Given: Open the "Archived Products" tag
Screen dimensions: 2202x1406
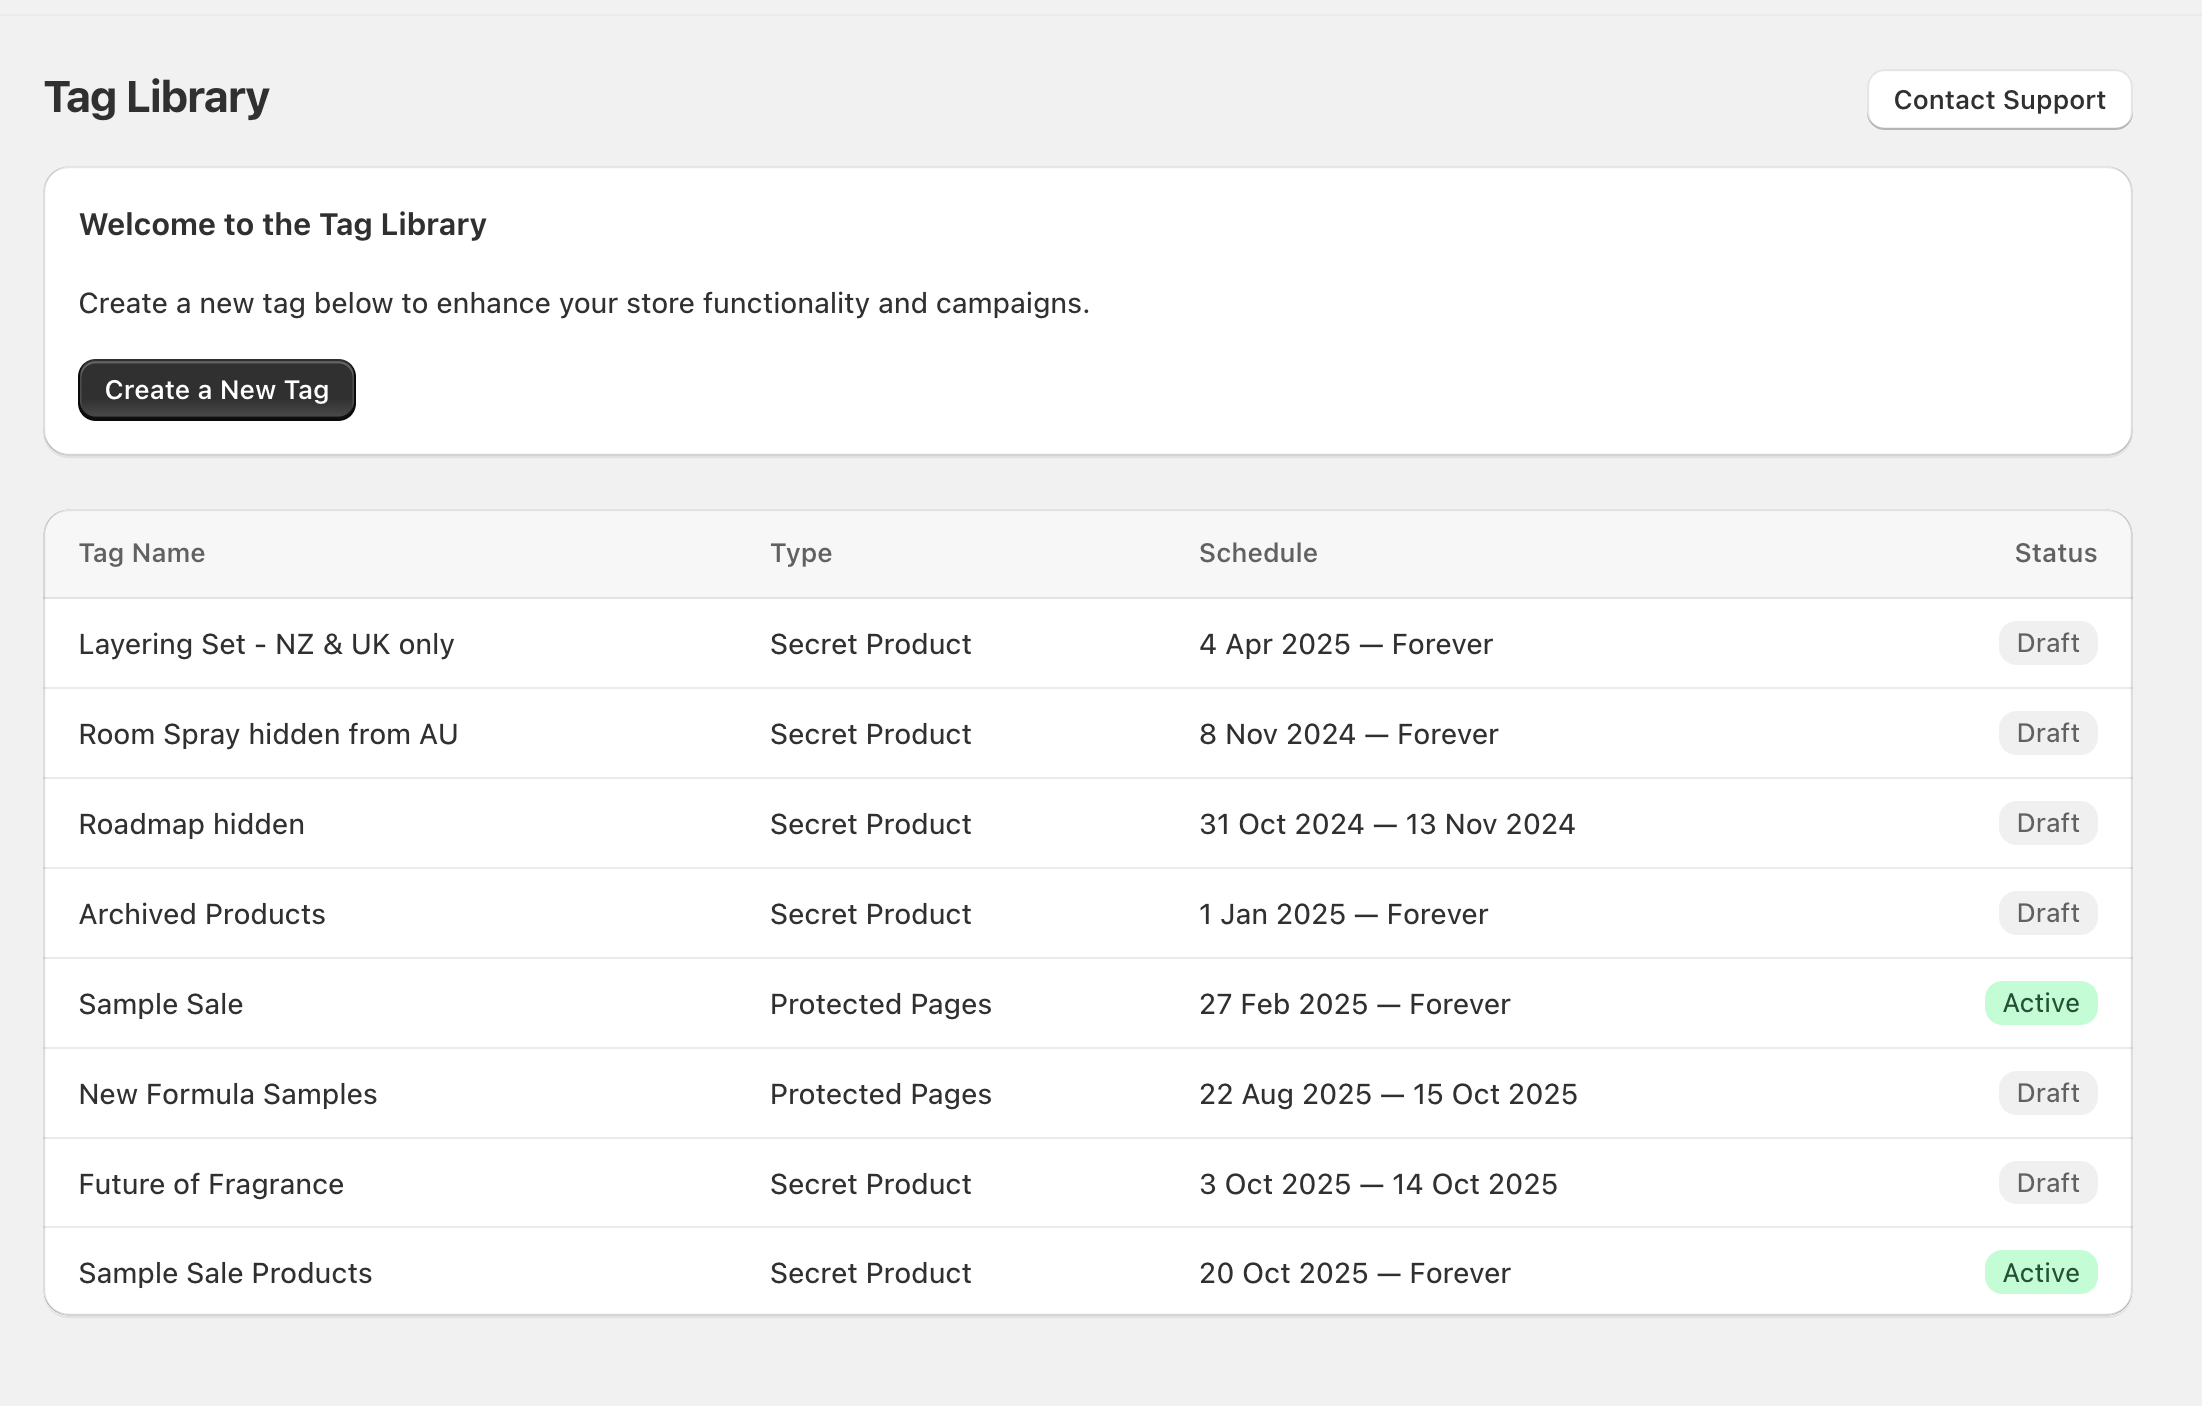Looking at the screenshot, I should [201, 913].
